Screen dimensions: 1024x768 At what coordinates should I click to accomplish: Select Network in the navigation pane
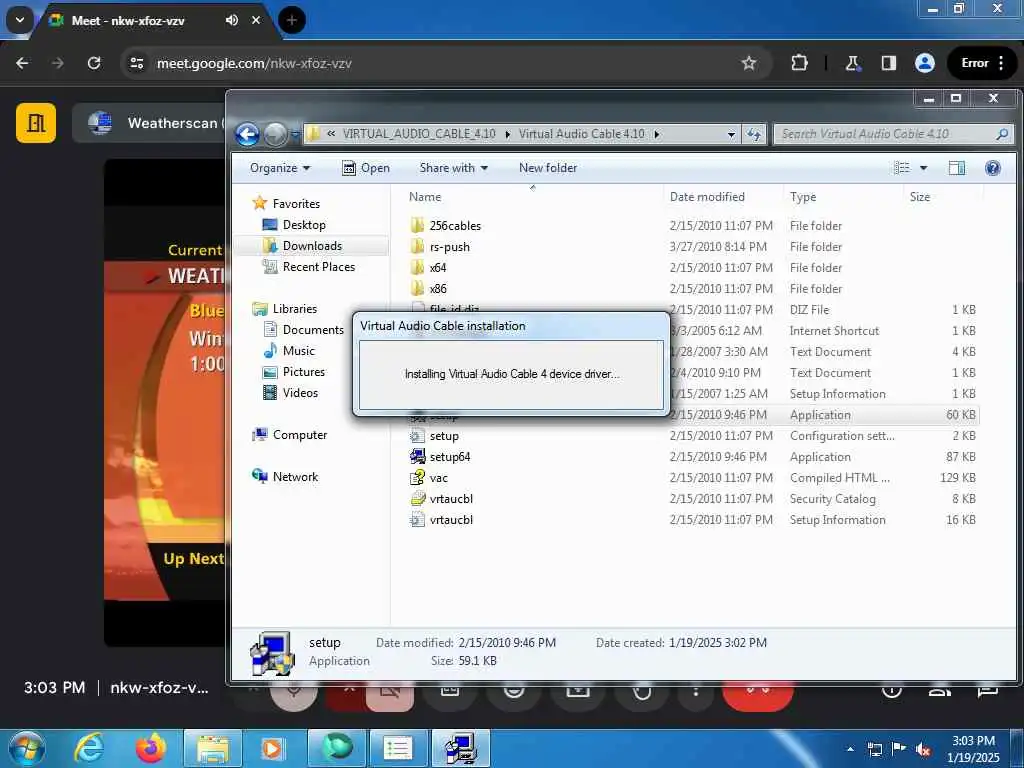point(285,477)
